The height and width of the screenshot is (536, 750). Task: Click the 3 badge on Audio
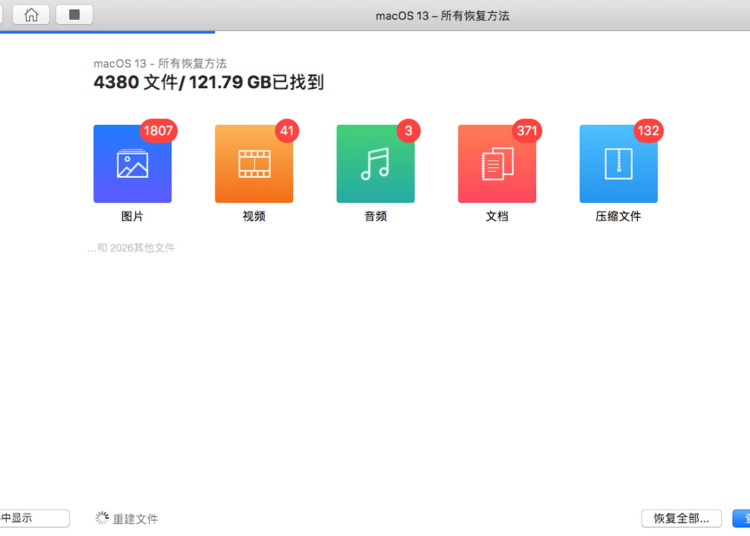click(x=408, y=131)
